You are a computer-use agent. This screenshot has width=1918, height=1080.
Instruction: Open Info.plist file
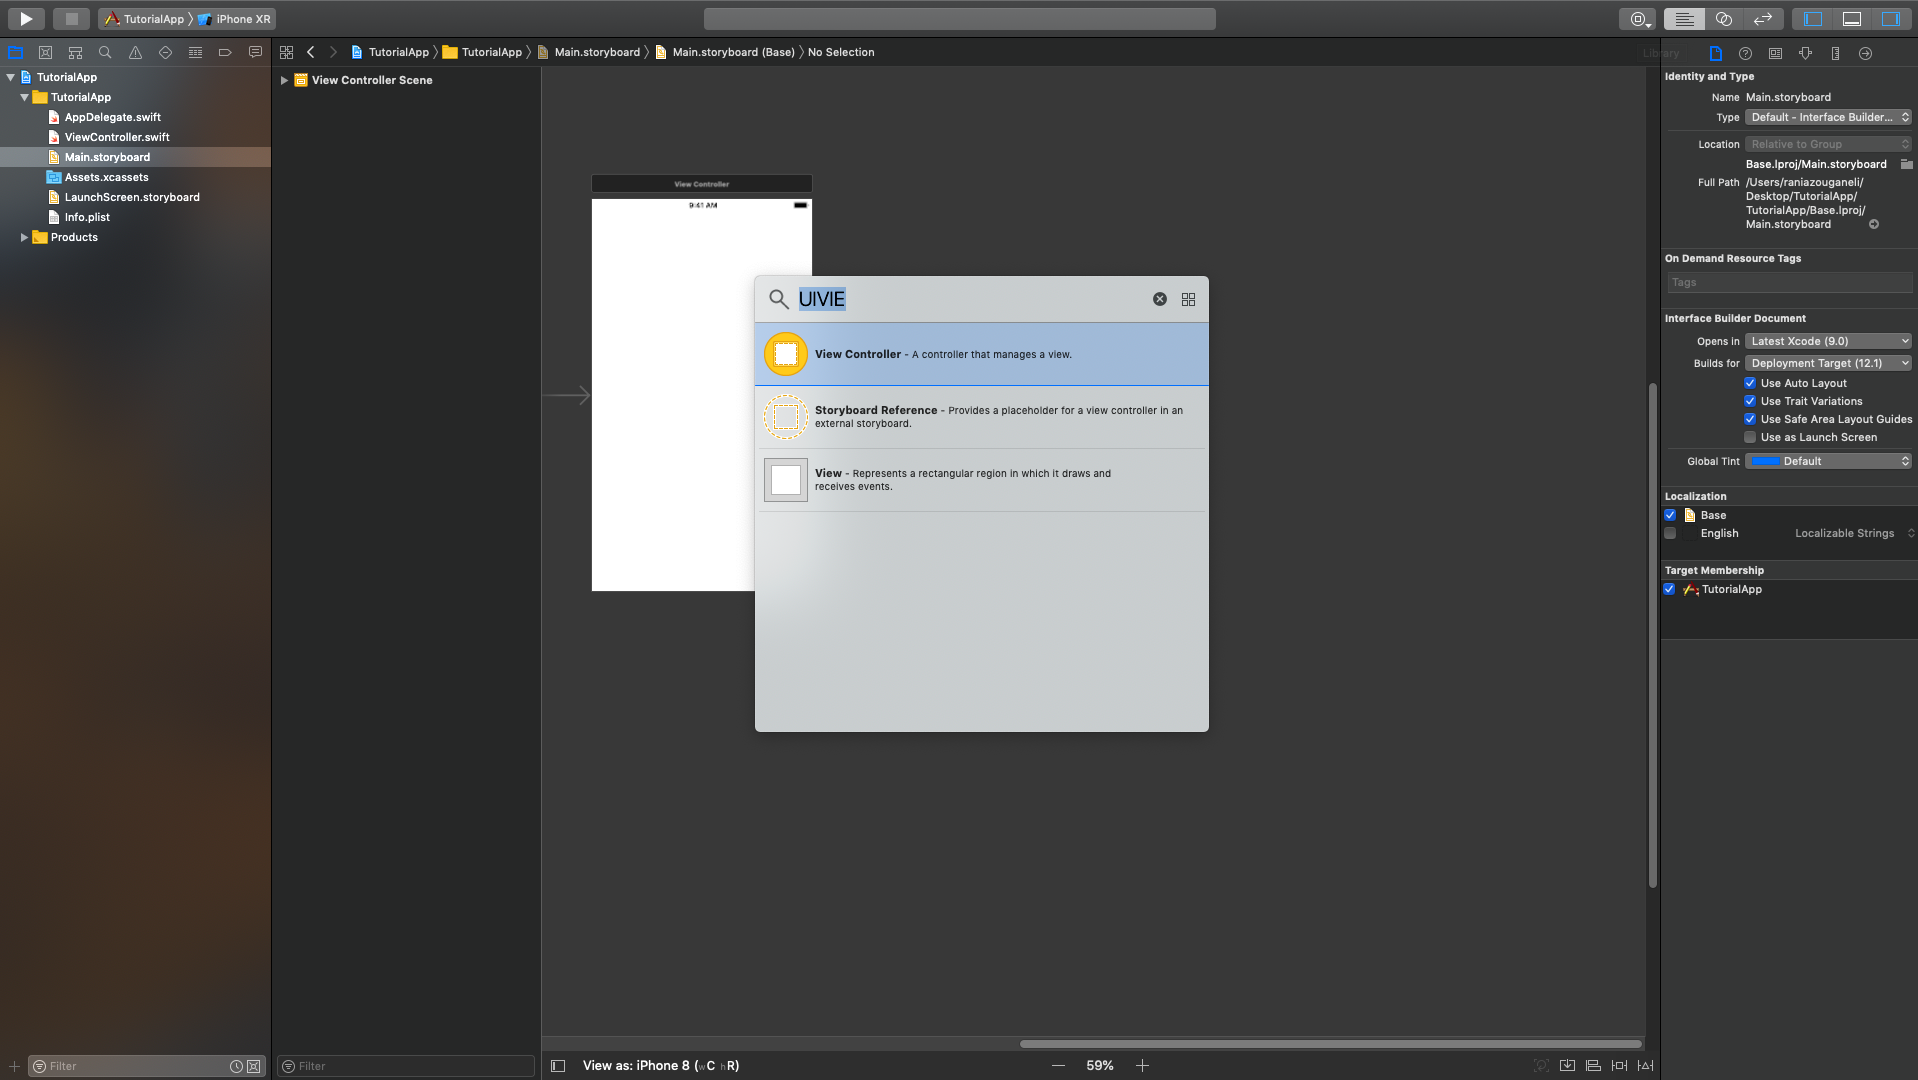pyautogui.click(x=87, y=217)
